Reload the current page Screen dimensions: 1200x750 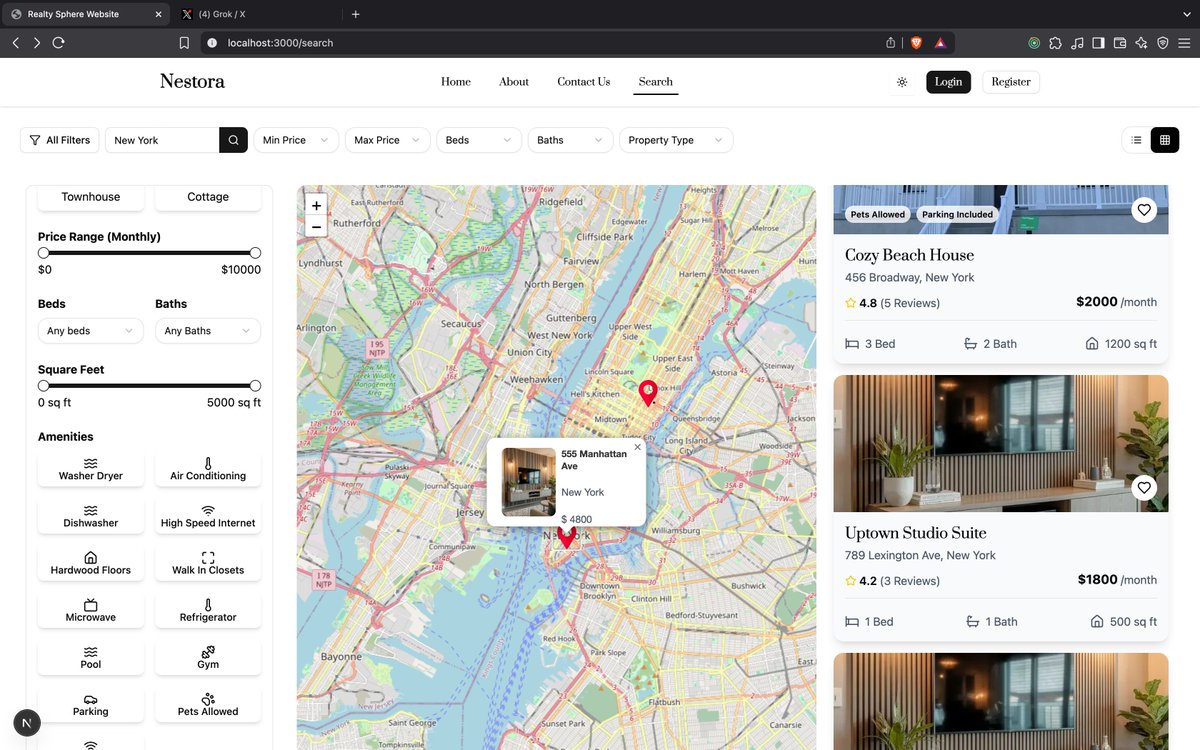click(x=59, y=43)
